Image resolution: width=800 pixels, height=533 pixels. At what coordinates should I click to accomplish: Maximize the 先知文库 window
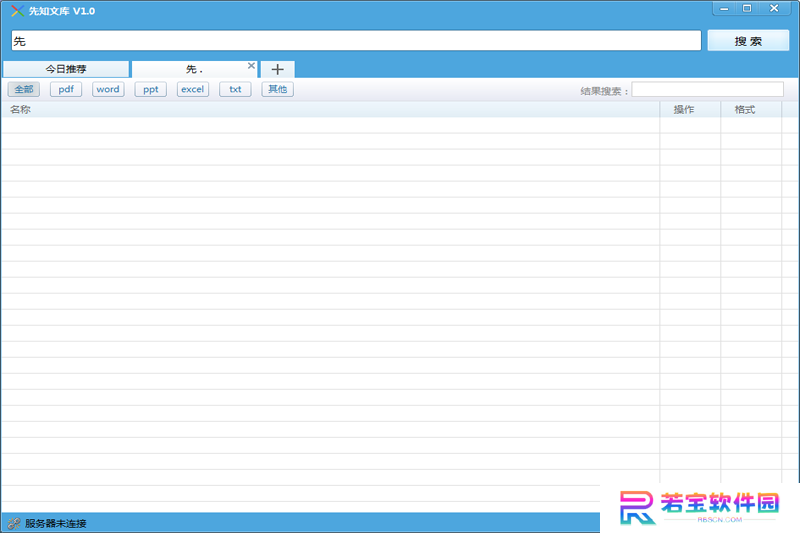pos(747,9)
